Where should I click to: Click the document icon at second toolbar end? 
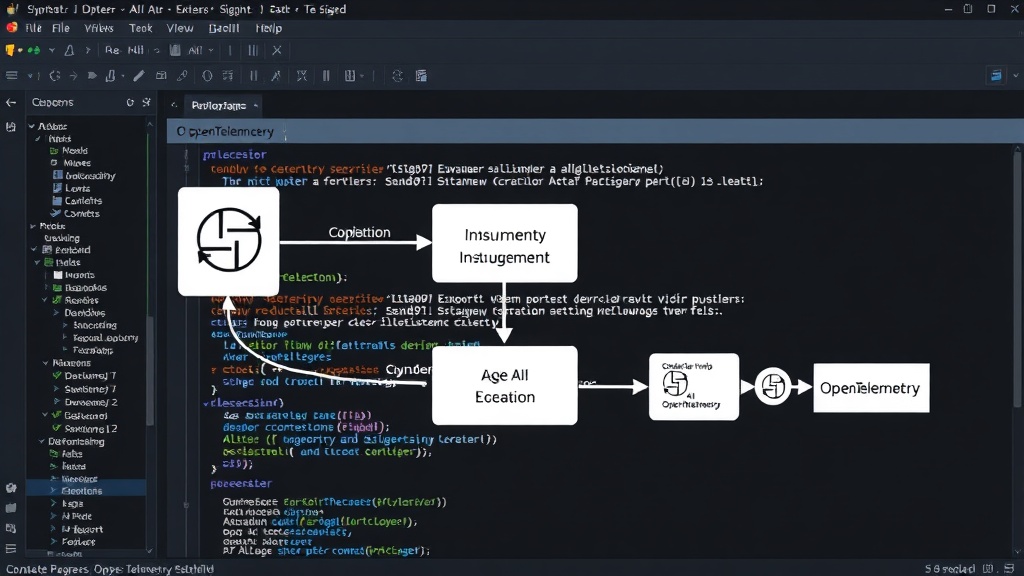pos(421,76)
